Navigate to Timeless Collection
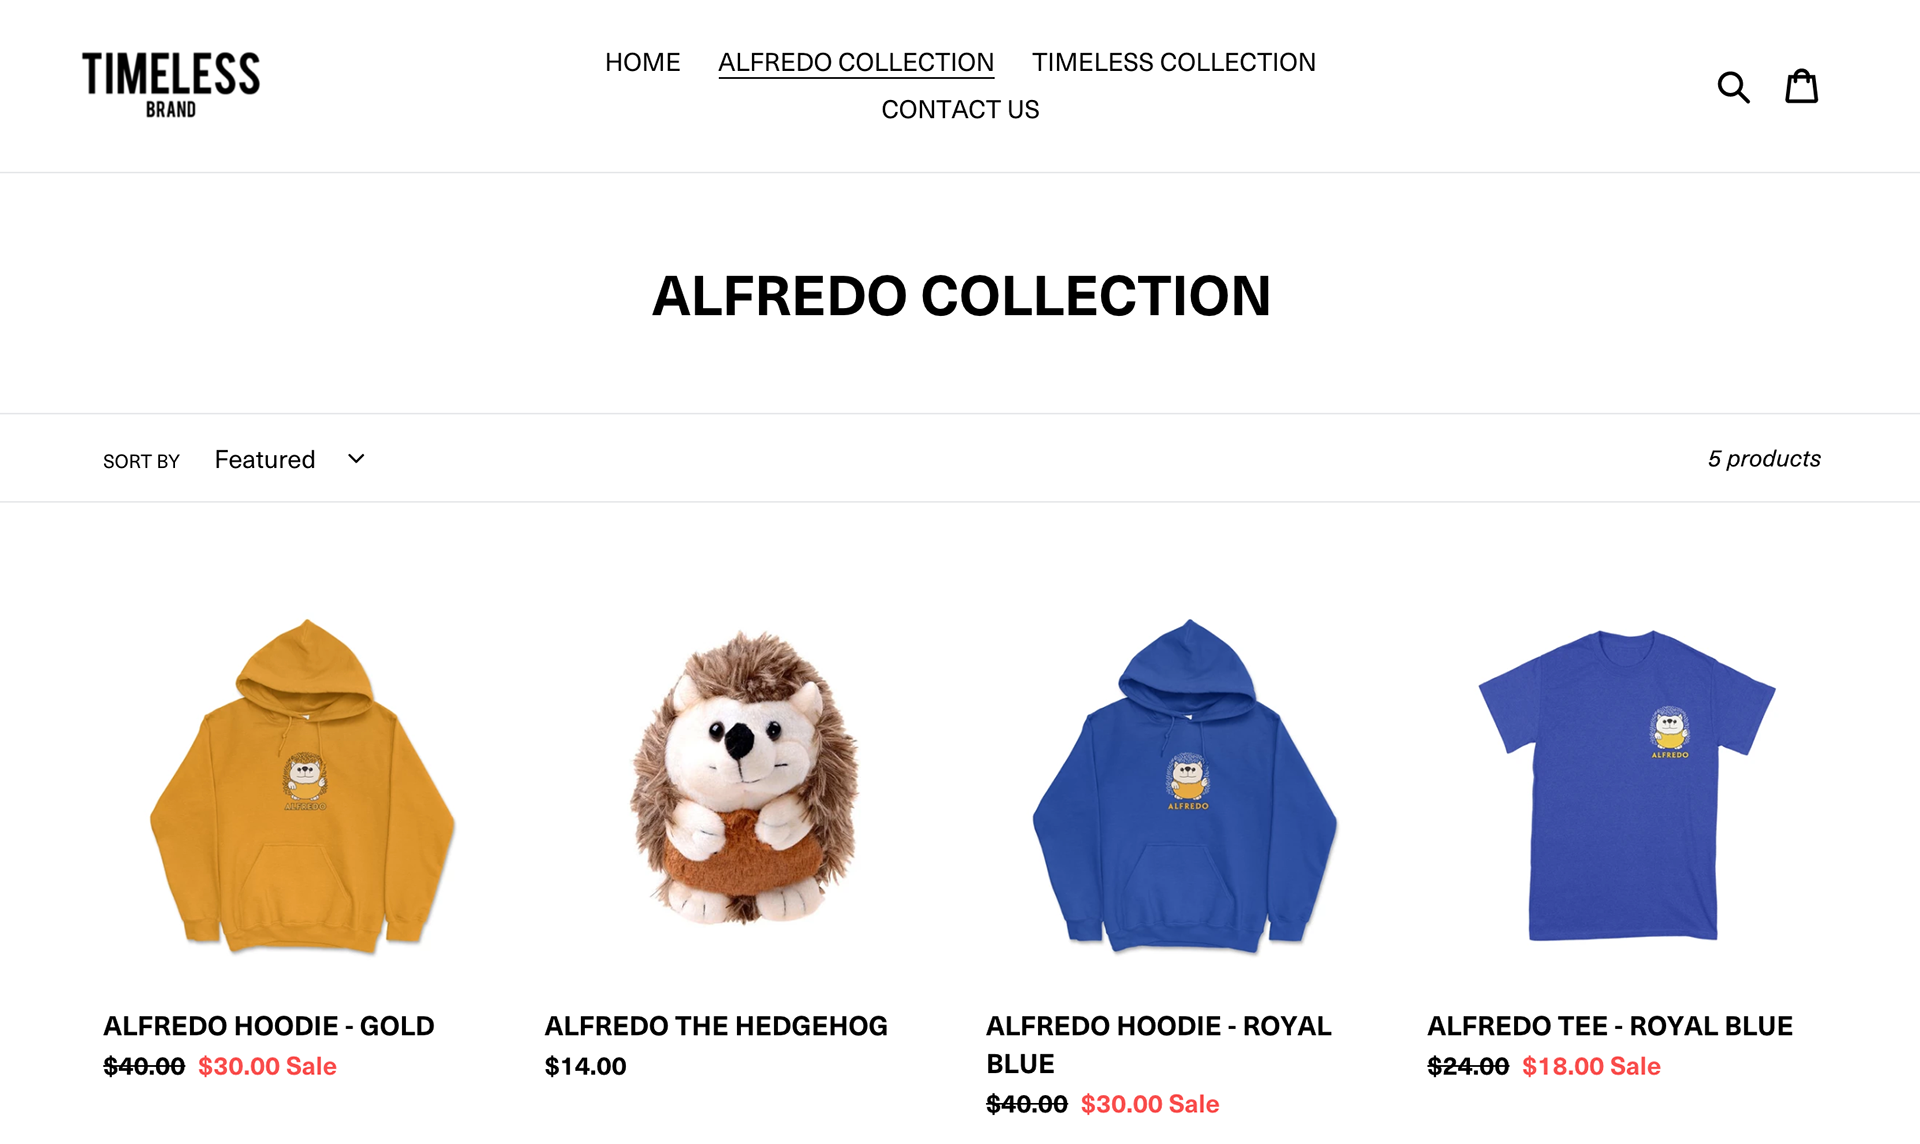Screen dimensions: 1920x1144 1174,62
